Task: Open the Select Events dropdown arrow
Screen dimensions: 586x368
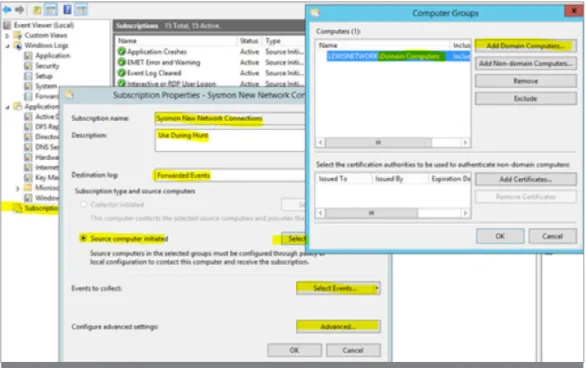Action: pyautogui.click(x=377, y=288)
